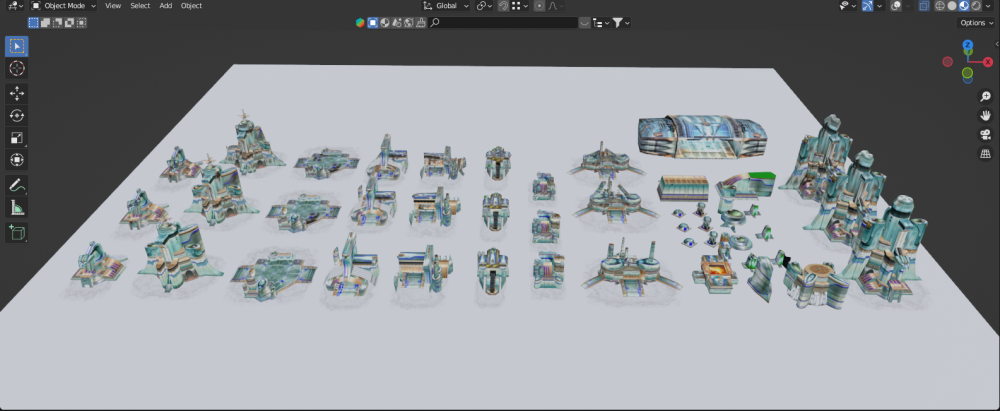The image size is (1000, 411).
Task: Activate the Annotate pencil tool
Action: (17, 186)
